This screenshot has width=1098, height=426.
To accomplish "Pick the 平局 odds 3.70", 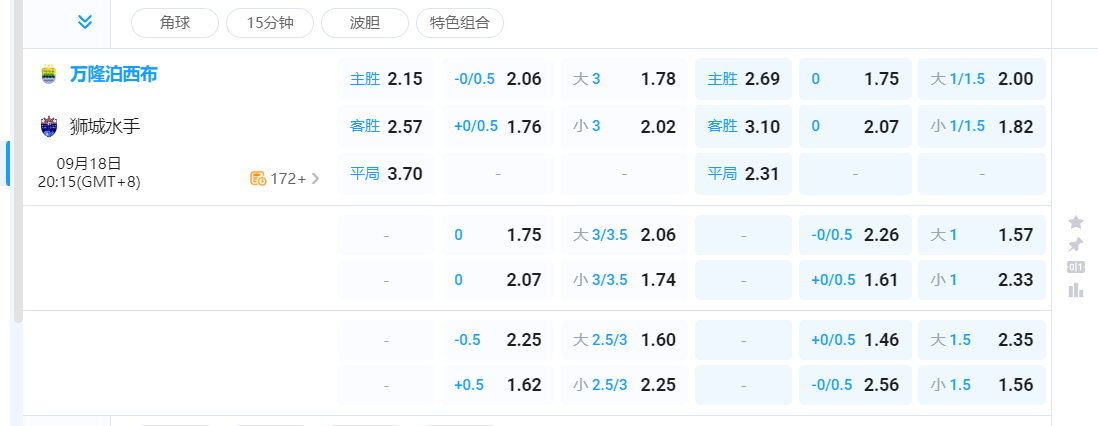I will (386, 174).
